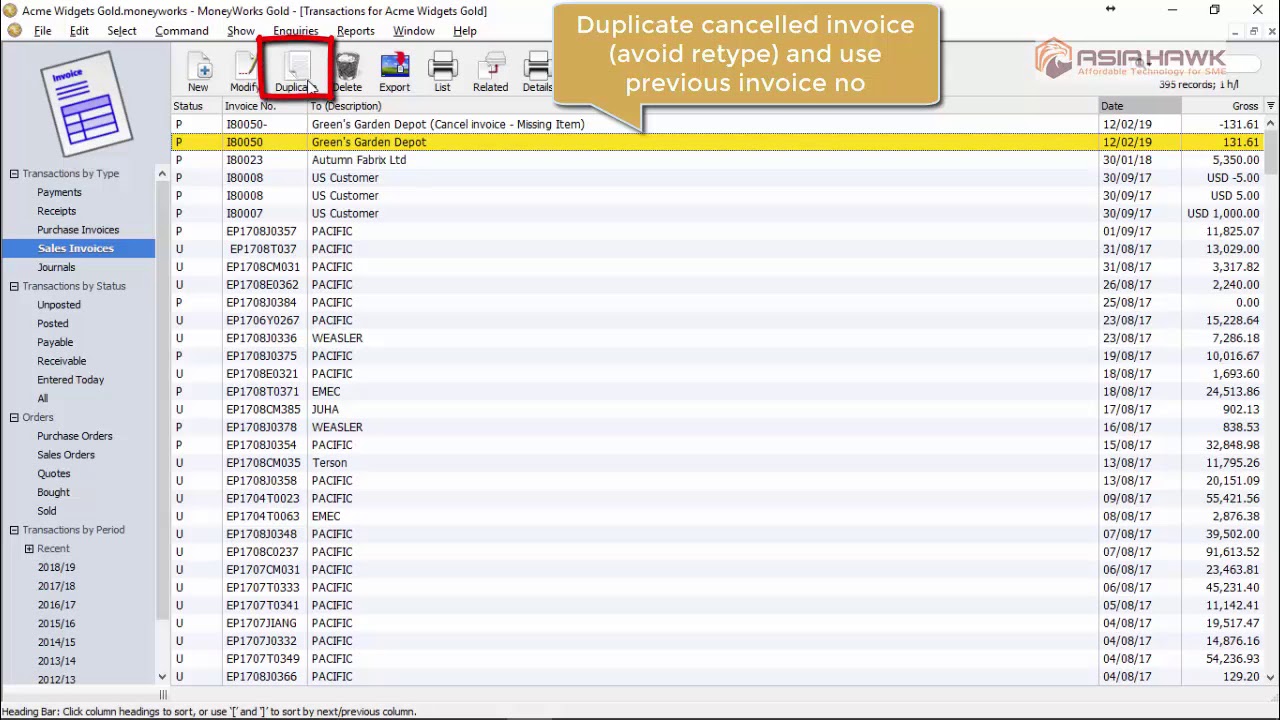Image resolution: width=1280 pixels, height=720 pixels.
Task: Select invoice EP1704T0063 EMEC row
Action: (x=716, y=516)
